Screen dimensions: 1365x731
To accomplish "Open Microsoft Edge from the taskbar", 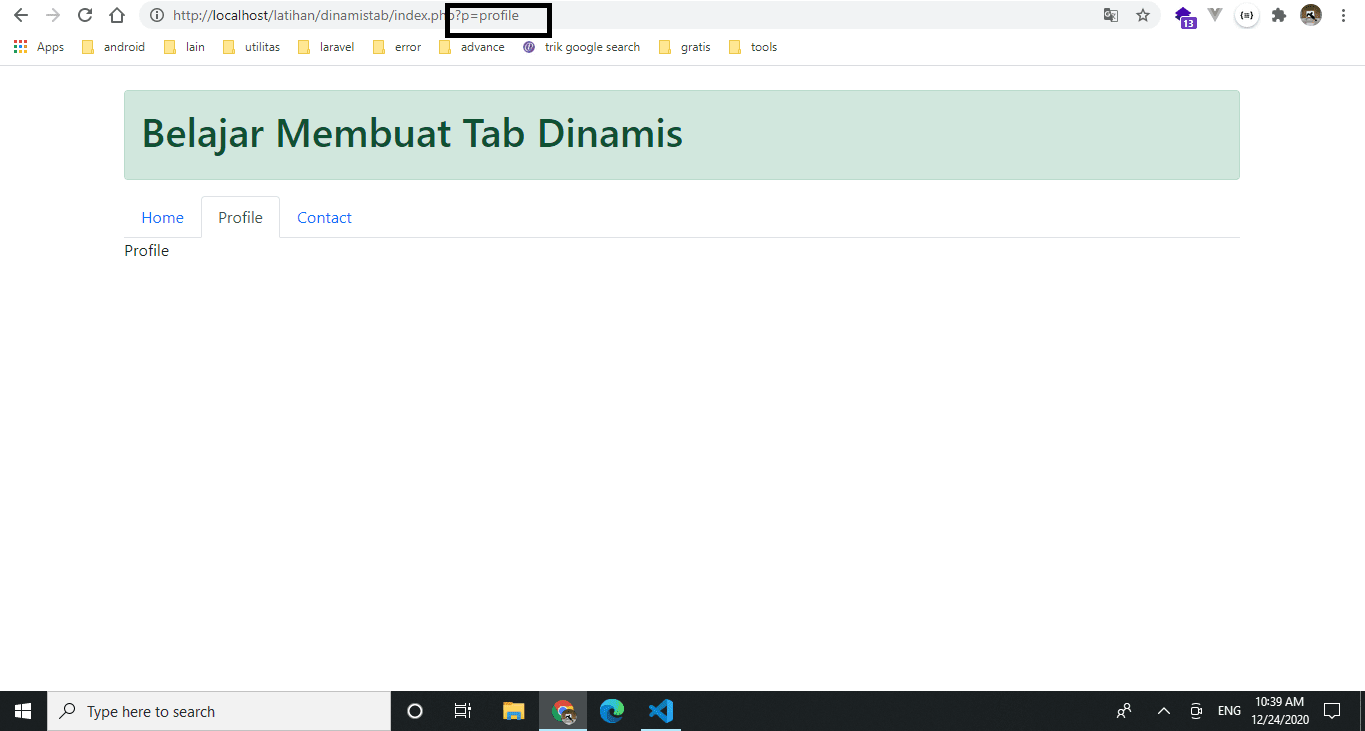I will pyautogui.click(x=611, y=711).
